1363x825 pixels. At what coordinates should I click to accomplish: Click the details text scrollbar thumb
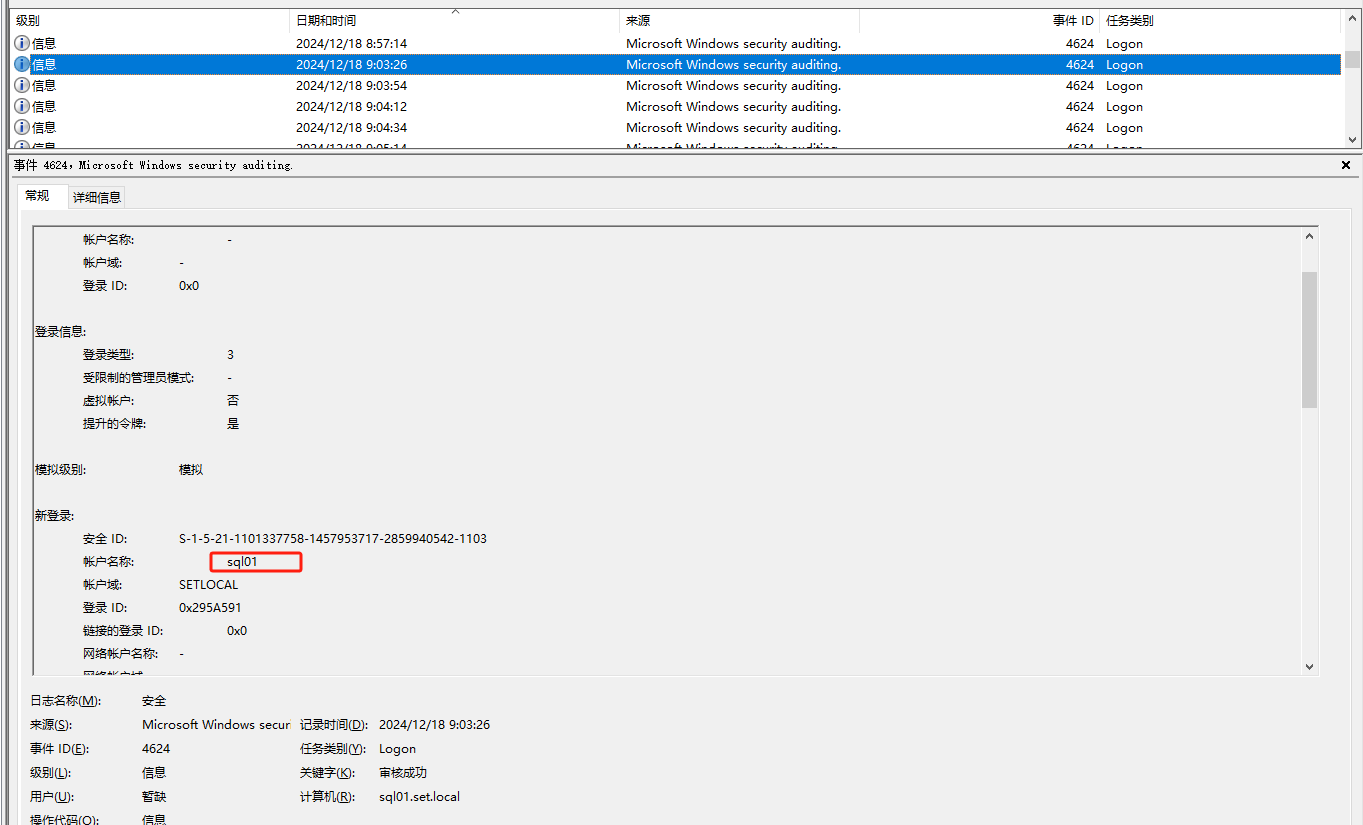pos(1309,339)
